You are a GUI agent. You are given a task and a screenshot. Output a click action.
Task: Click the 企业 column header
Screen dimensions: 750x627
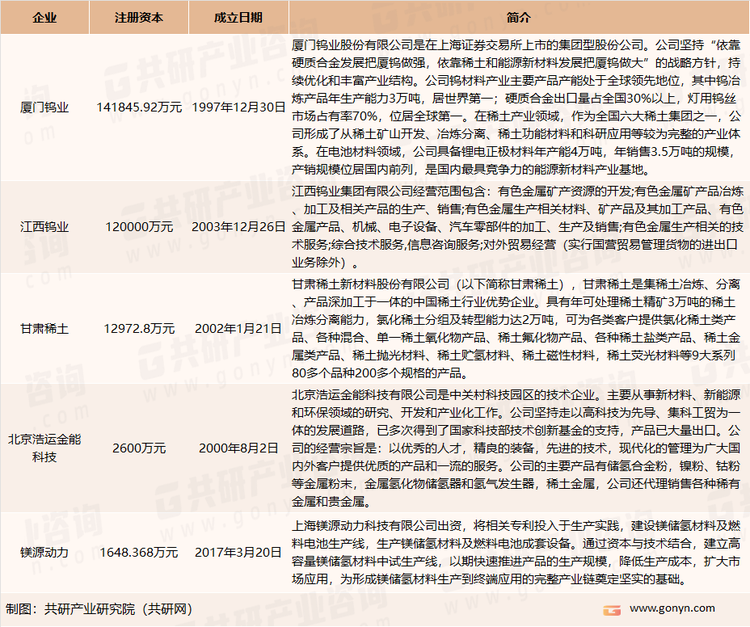tap(44, 18)
